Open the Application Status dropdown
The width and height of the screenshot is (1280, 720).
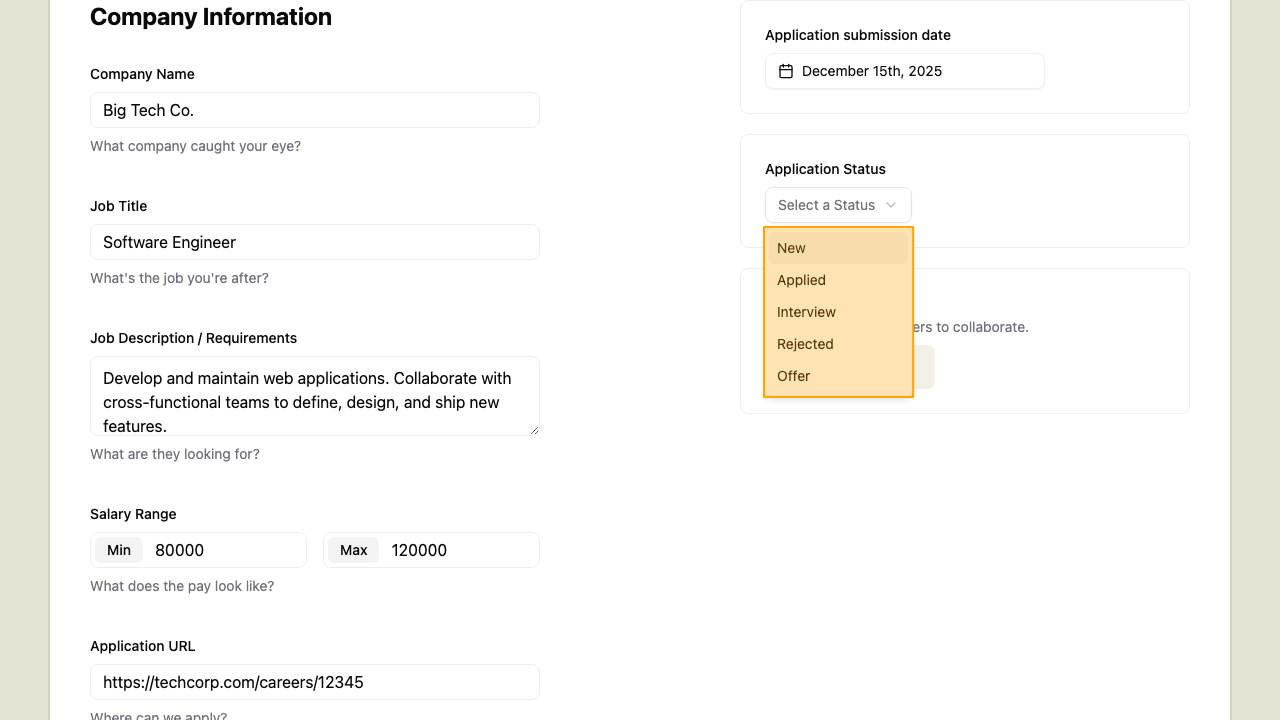point(838,205)
